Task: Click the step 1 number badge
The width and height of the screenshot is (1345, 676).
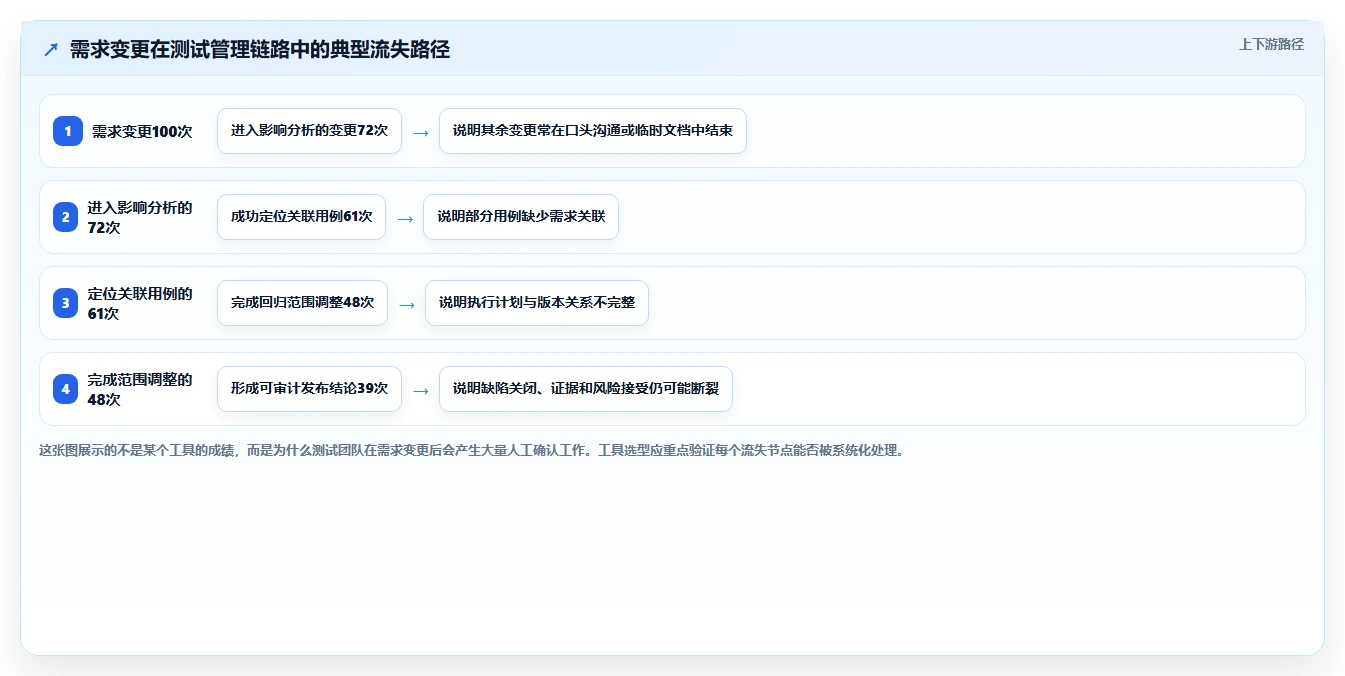Action: [68, 131]
